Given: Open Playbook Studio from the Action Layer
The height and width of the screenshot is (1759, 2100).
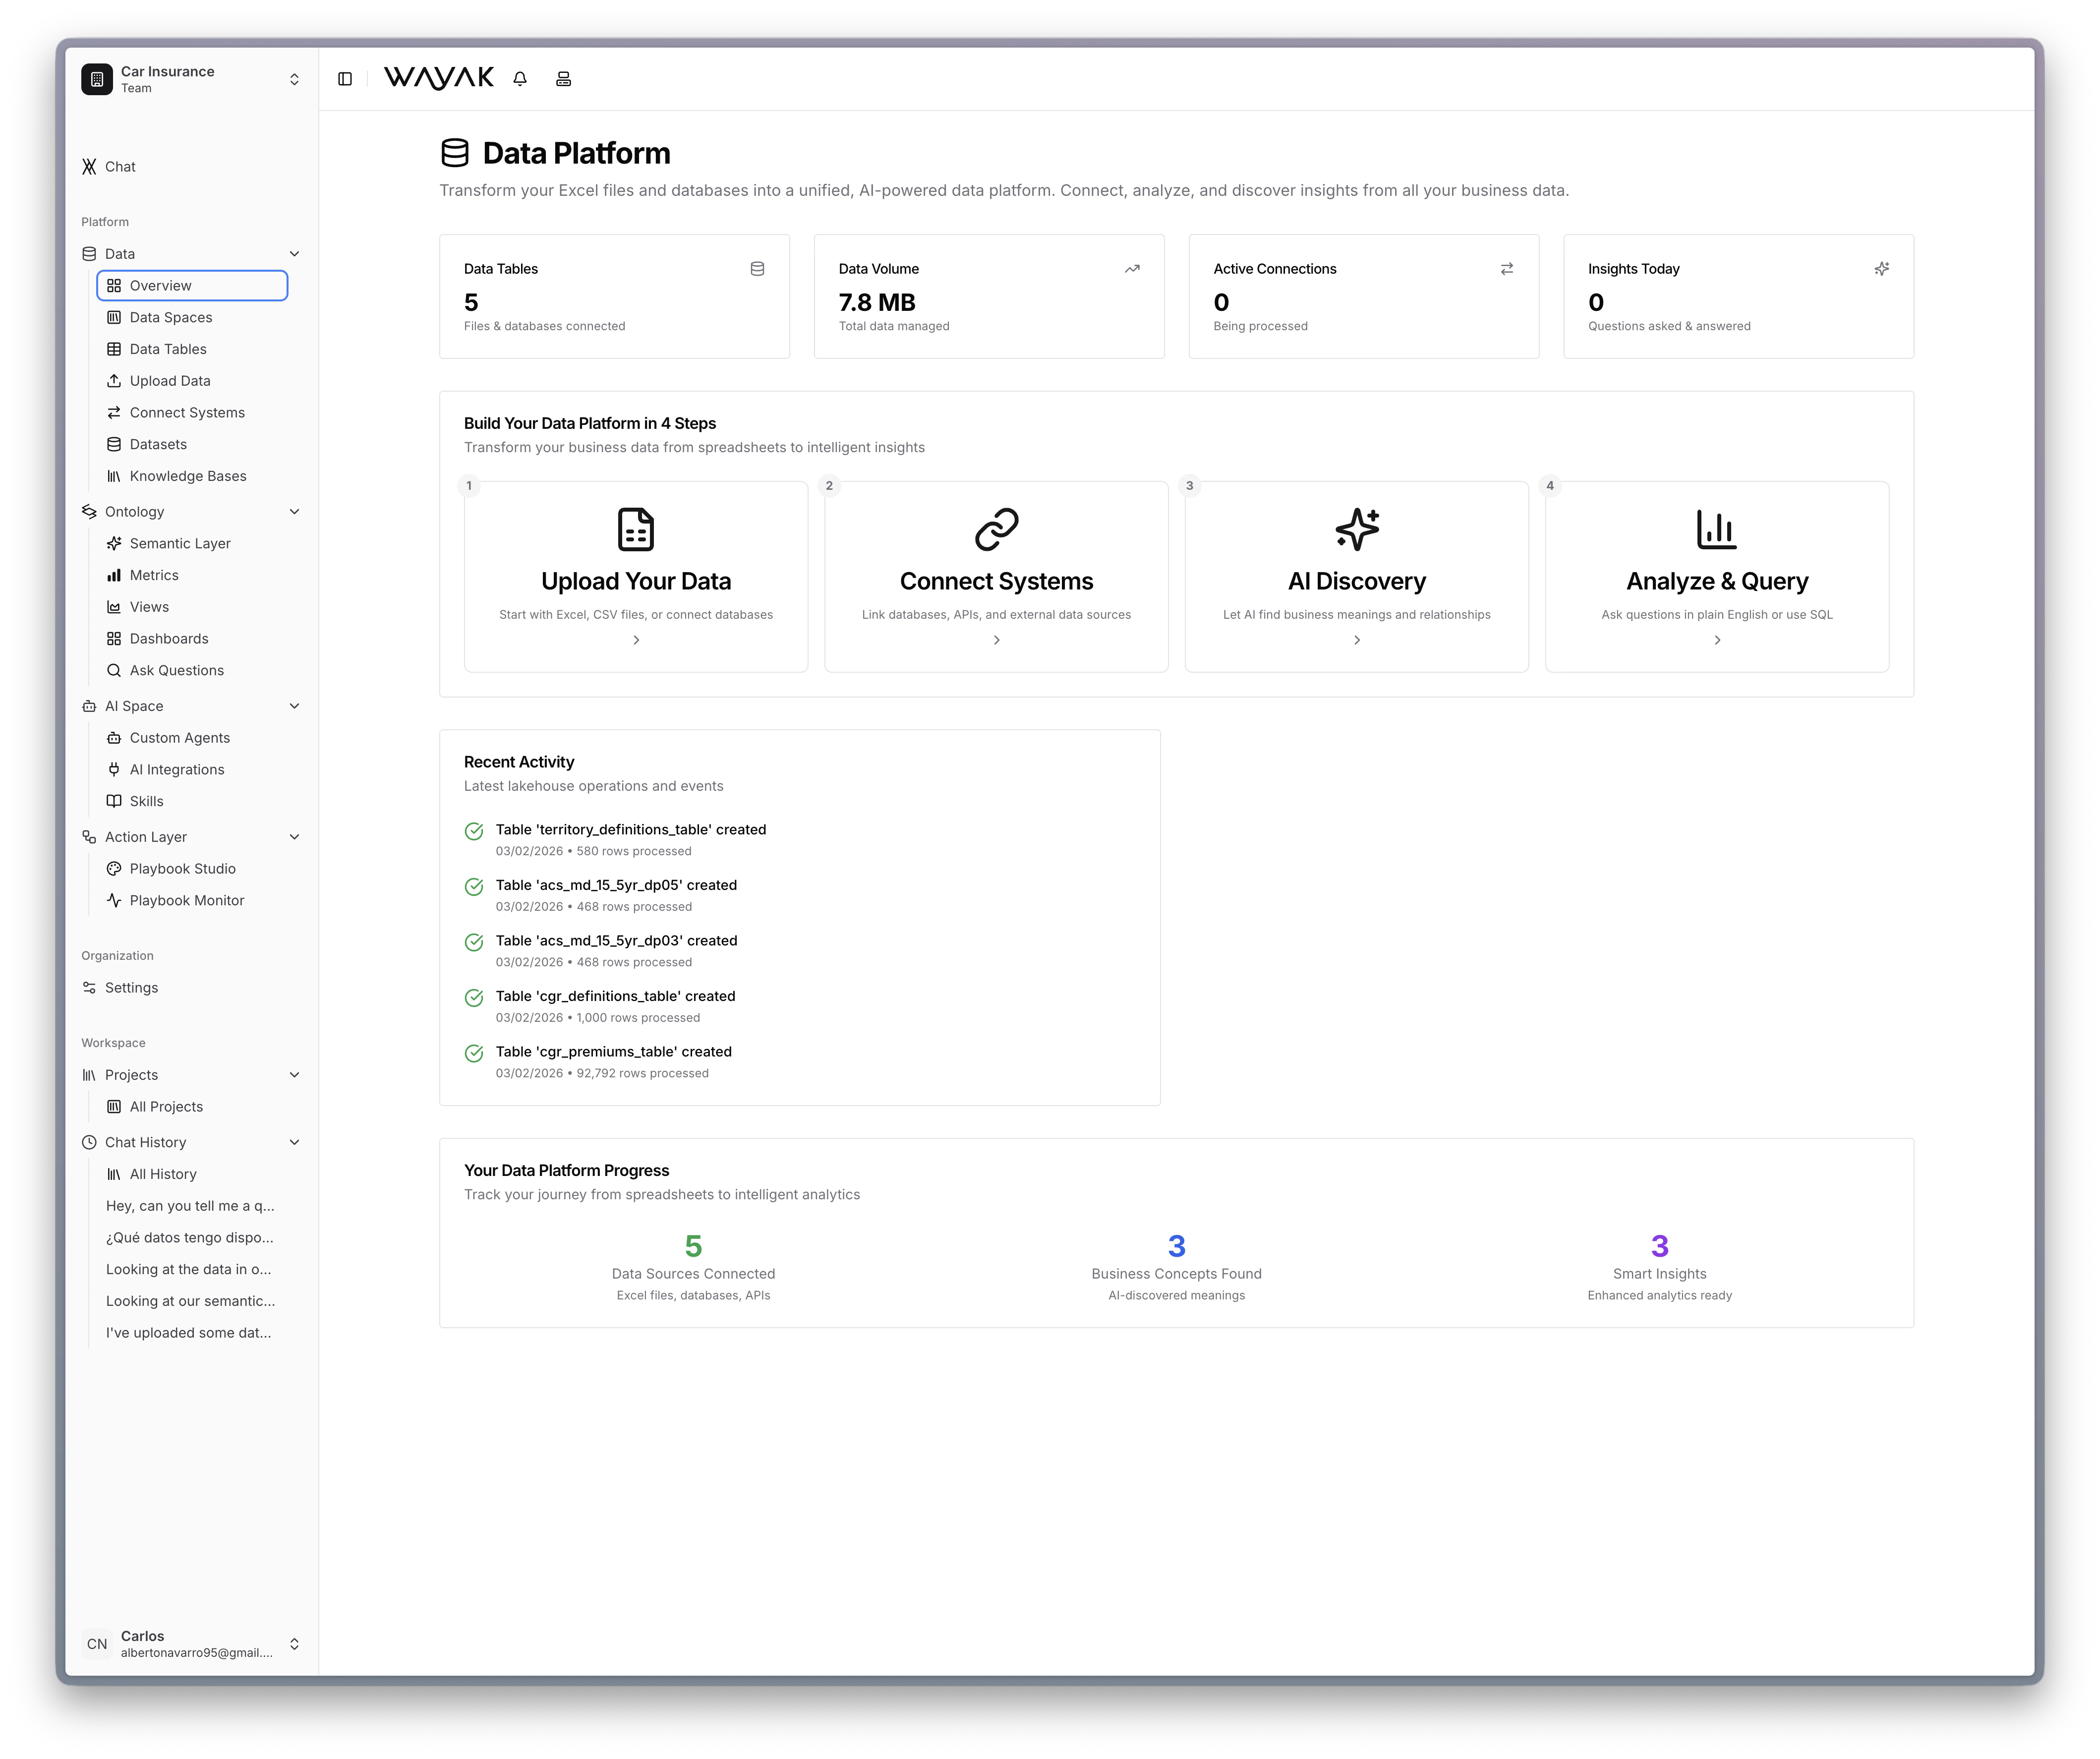Looking at the screenshot, I should [182, 868].
